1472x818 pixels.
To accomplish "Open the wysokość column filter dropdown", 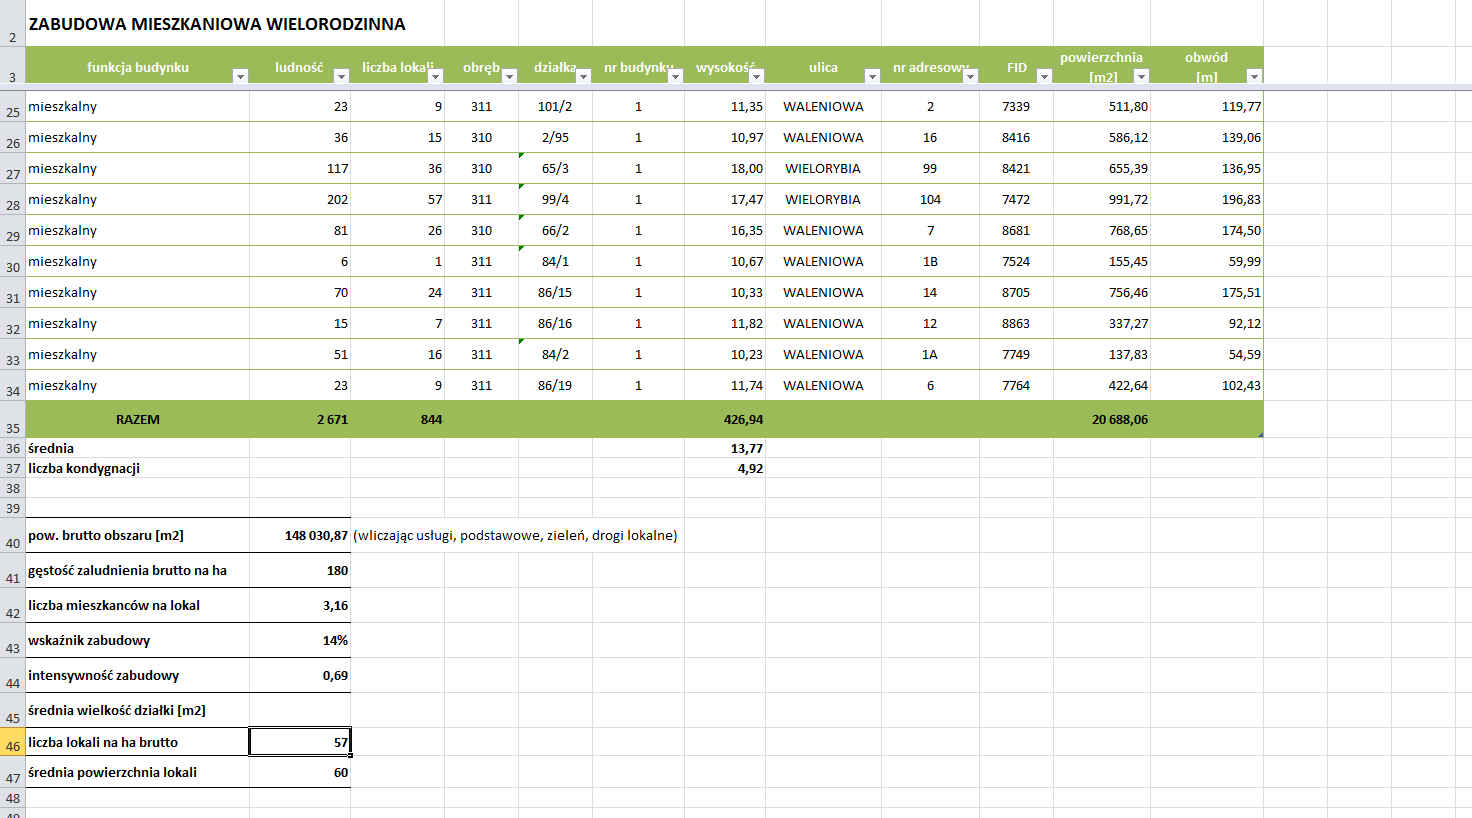I will pos(756,76).
